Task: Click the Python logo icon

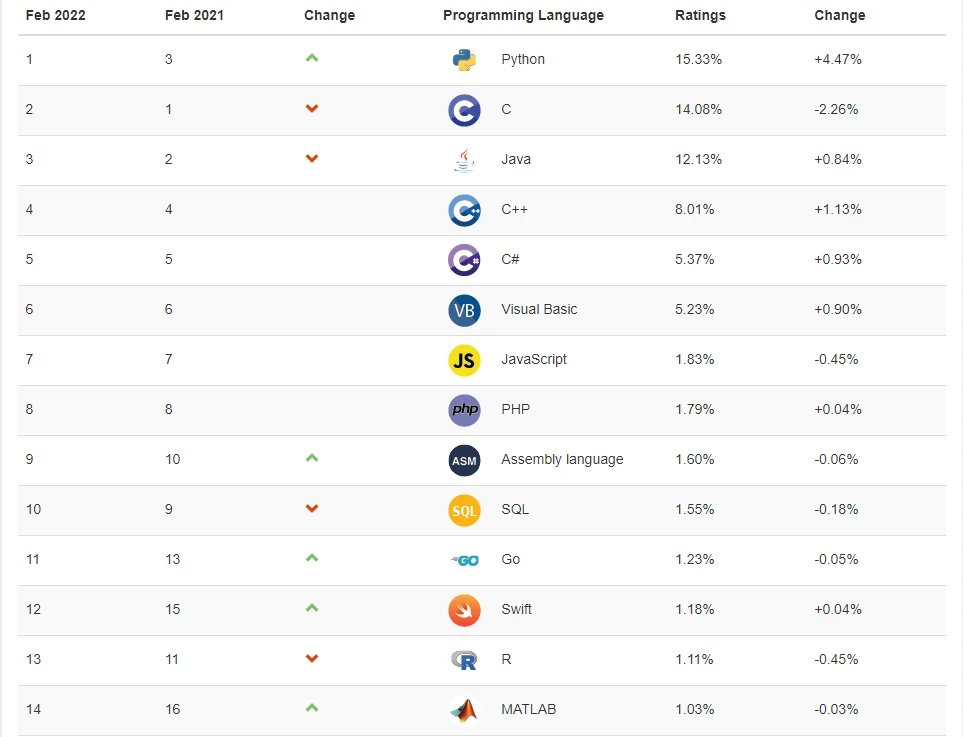Action: click(x=464, y=60)
